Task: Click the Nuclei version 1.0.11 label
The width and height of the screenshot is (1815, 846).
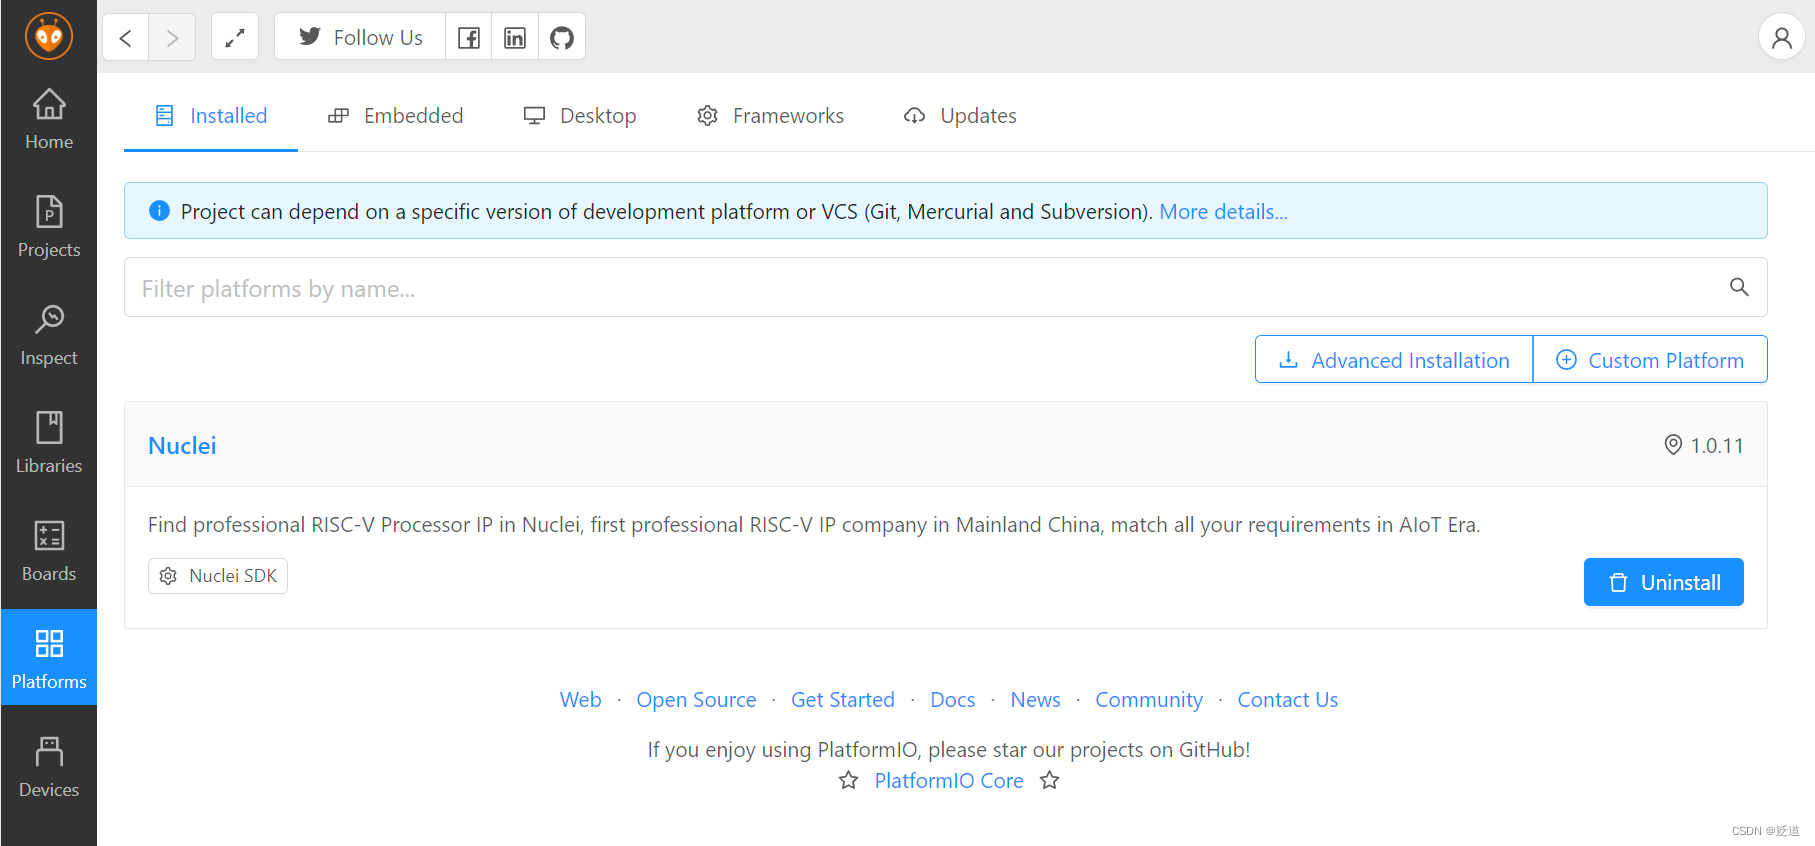Action: point(1704,445)
